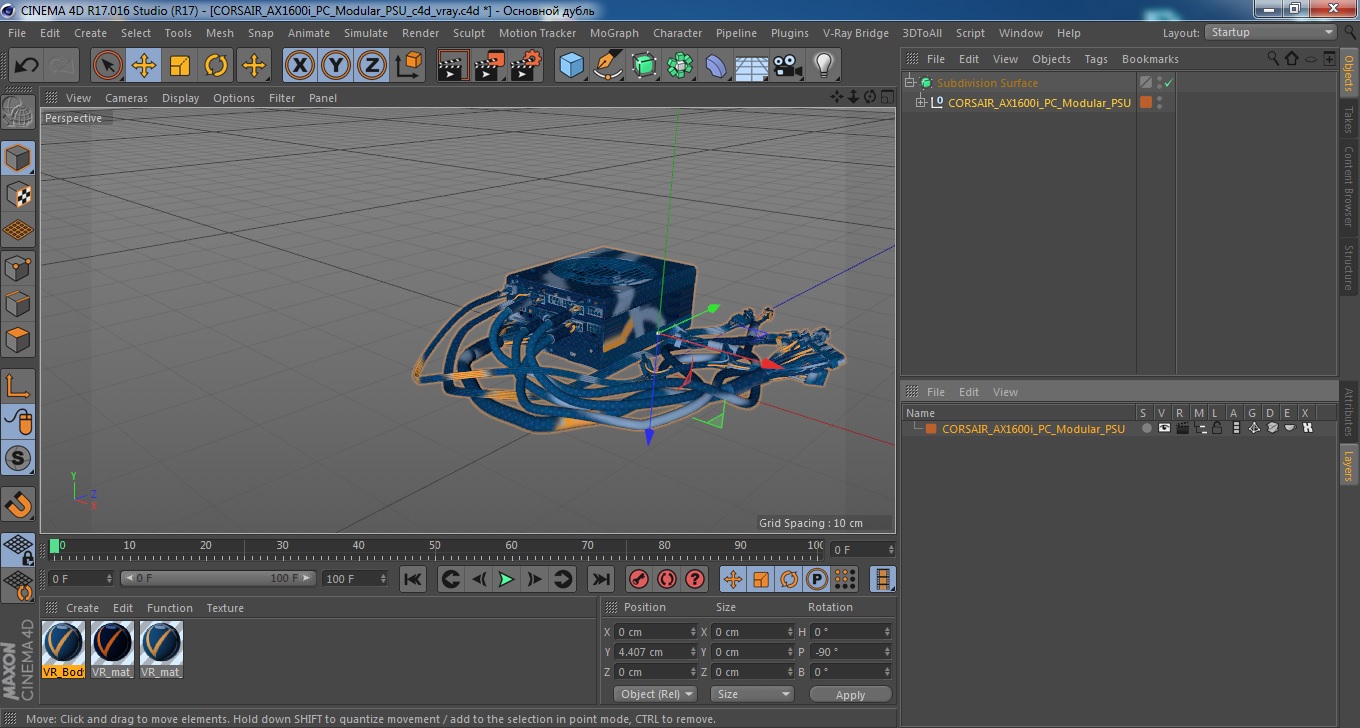
Task: Toggle layer Solo column for CORSAIR layer
Action: (1147, 429)
